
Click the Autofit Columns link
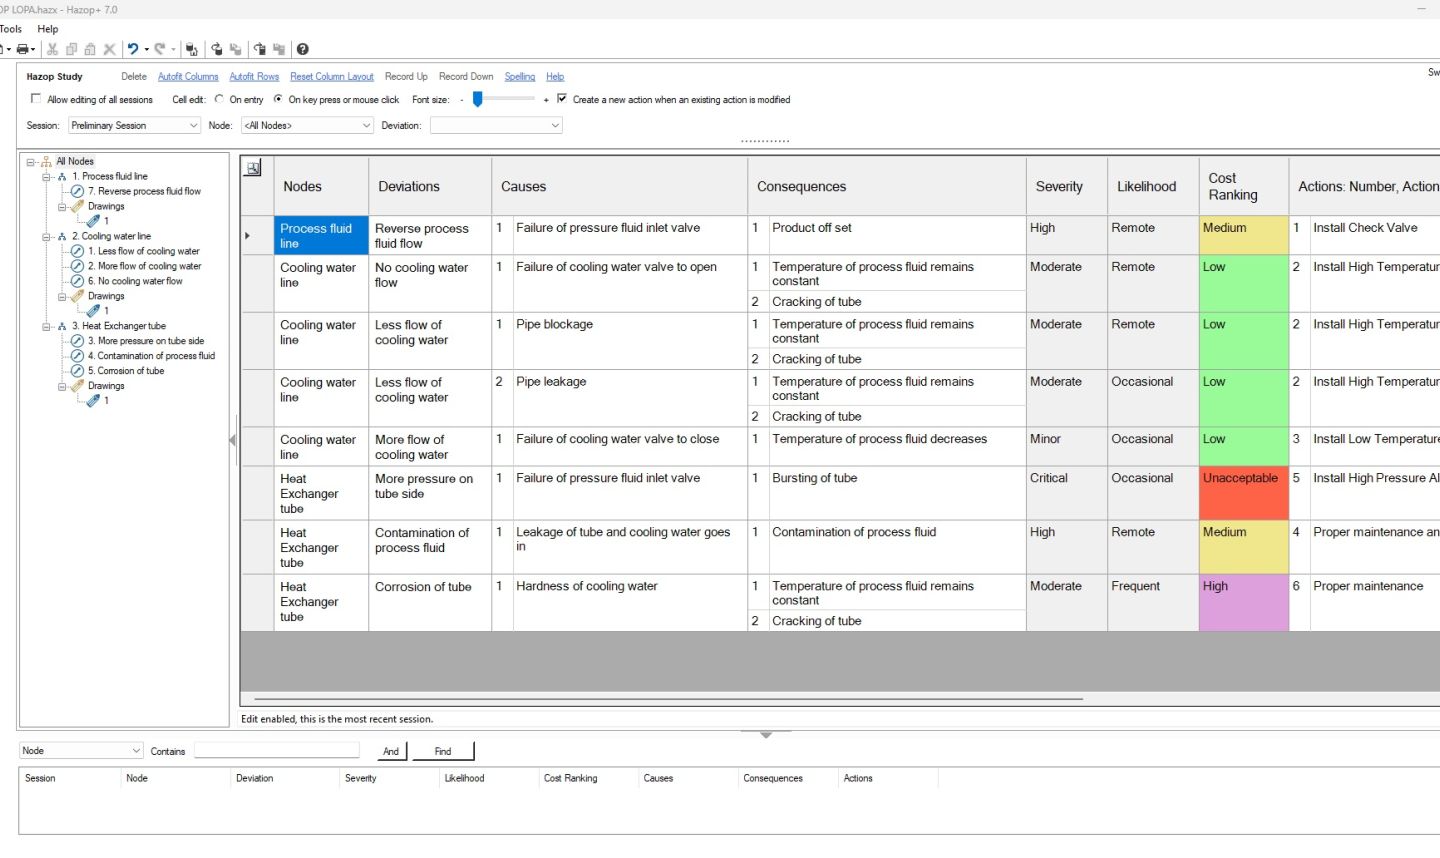(187, 76)
